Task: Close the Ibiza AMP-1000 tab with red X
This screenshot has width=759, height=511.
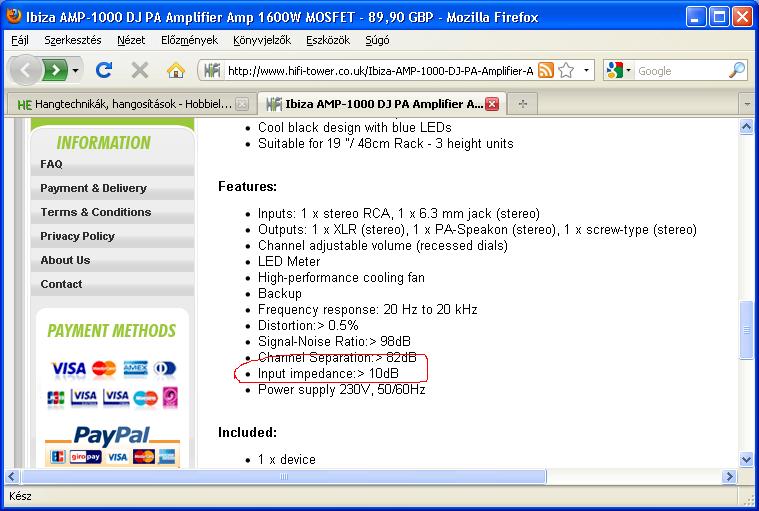Action: tap(492, 104)
